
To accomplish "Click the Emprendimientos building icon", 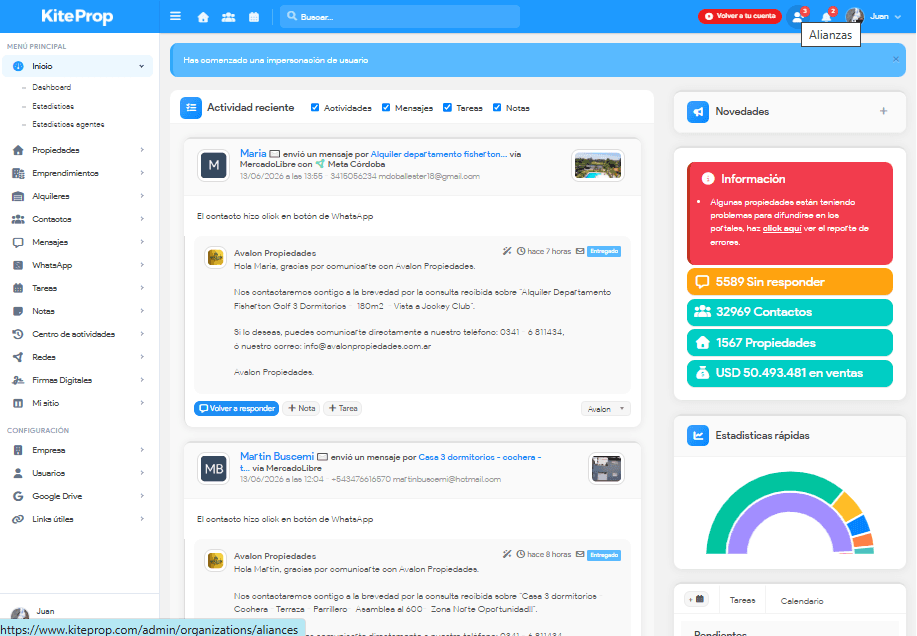I will pos(18,173).
